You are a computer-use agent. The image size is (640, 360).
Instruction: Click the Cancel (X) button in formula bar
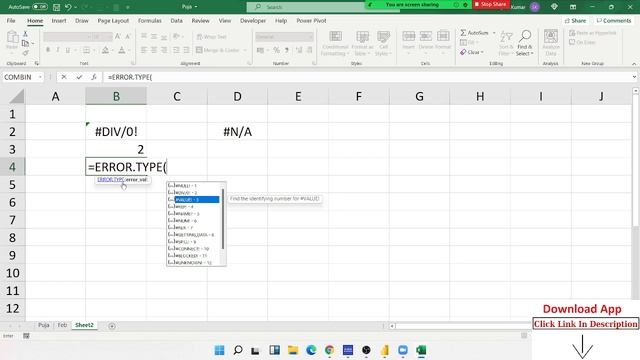click(64, 77)
